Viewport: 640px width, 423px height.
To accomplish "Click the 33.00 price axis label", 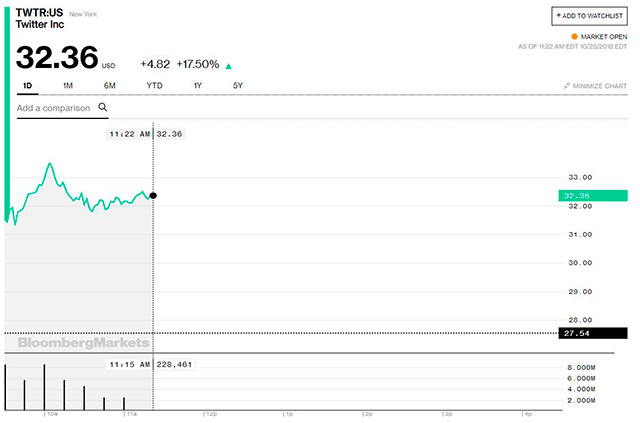I will pyautogui.click(x=580, y=177).
